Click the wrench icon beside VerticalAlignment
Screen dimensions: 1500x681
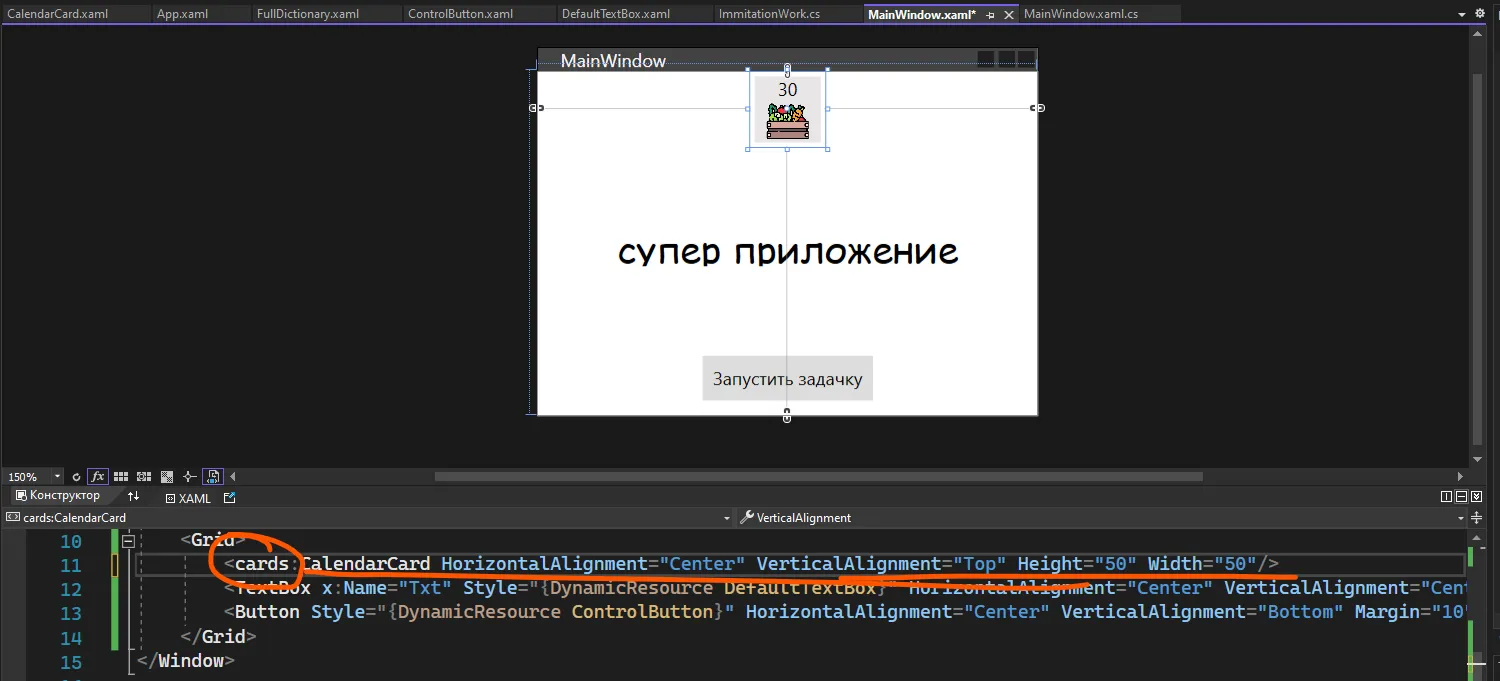pyautogui.click(x=746, y=518)
